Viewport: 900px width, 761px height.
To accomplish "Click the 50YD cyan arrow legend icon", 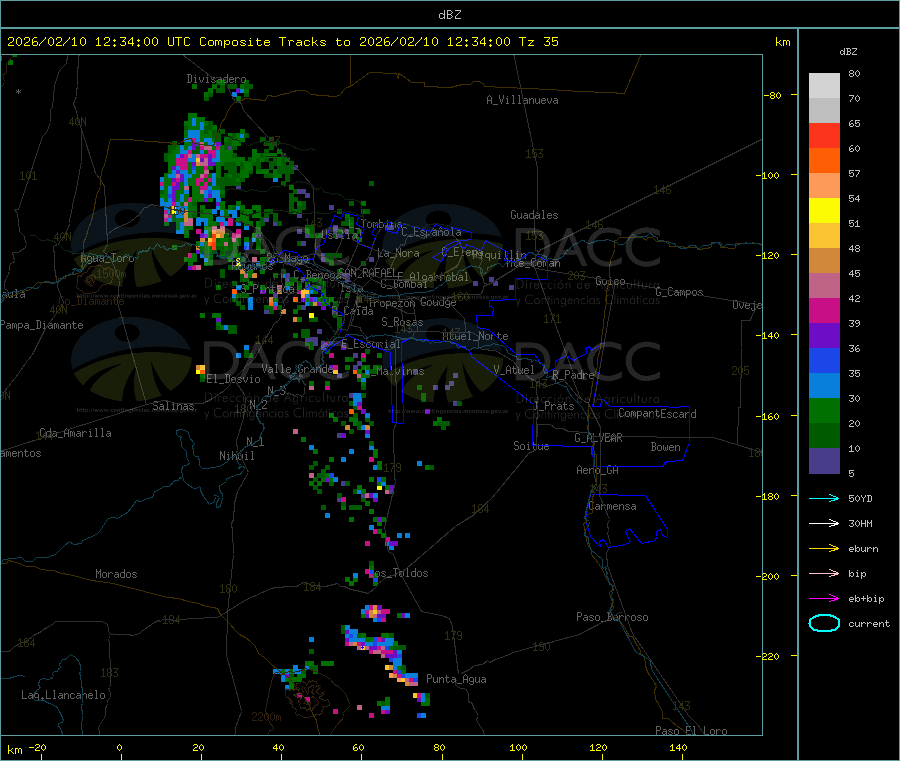I will click(824, 498).
